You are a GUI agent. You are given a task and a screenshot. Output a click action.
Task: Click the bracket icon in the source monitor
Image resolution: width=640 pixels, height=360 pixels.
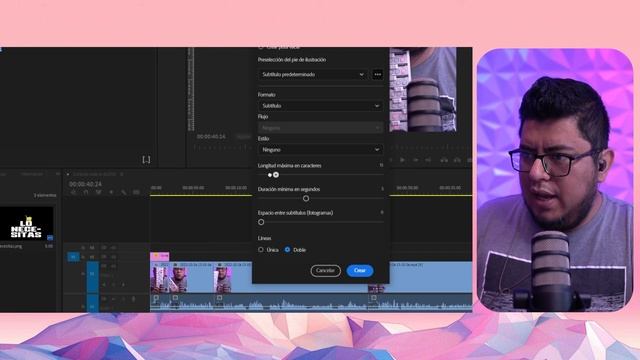pyautogui.click(x=146, y=160)
